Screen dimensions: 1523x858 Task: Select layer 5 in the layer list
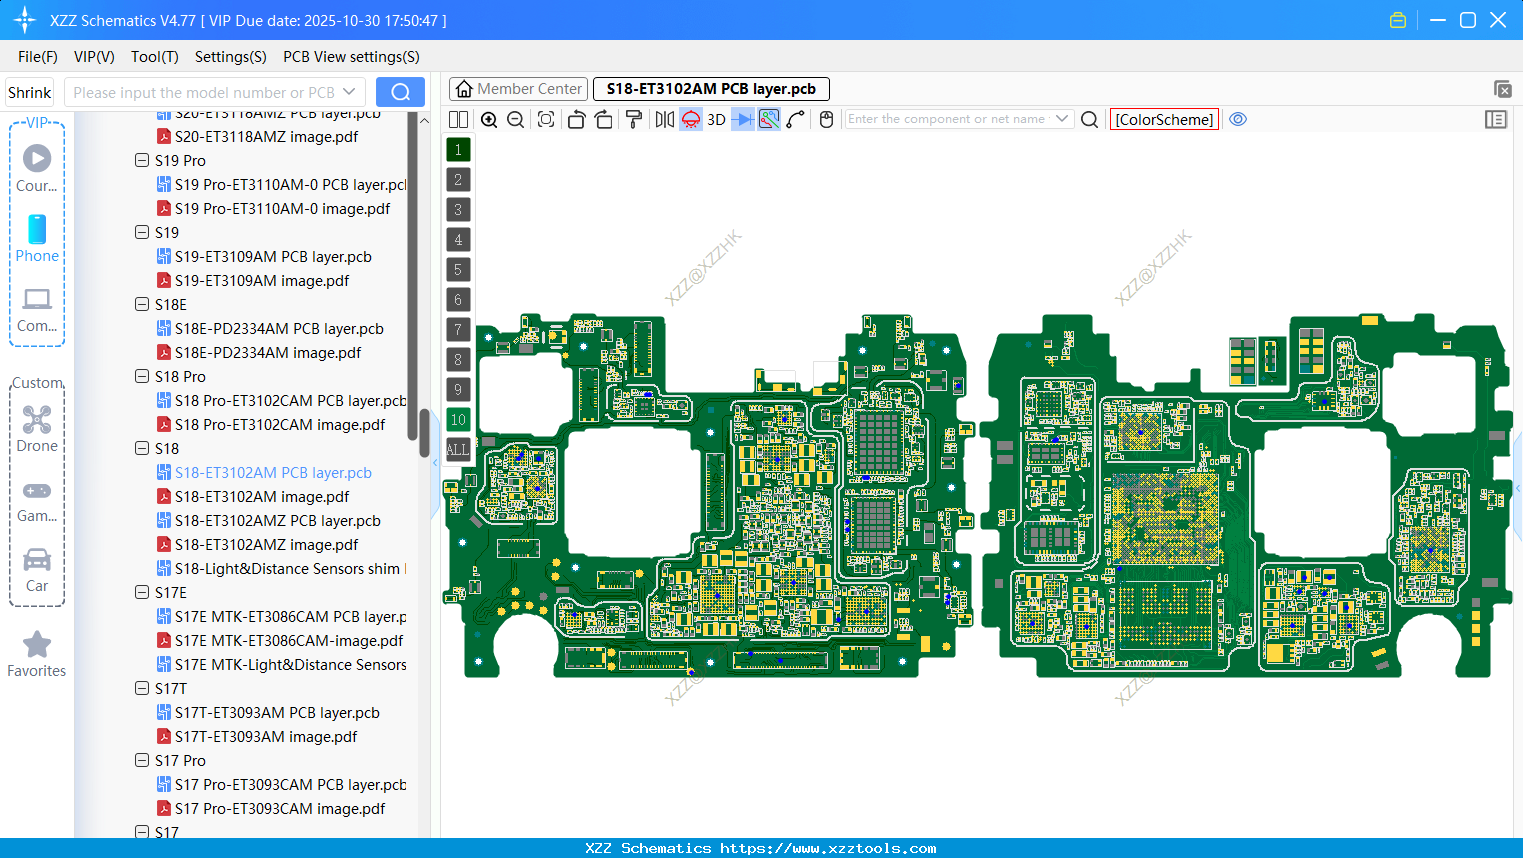(x=457, y=270)
